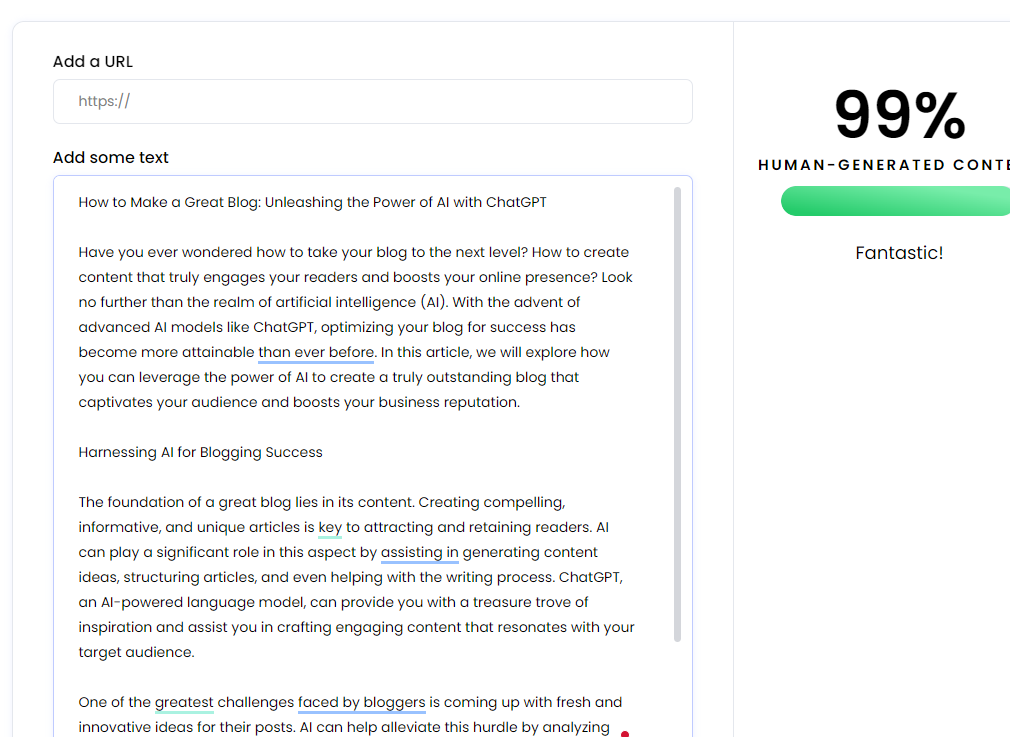The width and height of the screenshot is (1010, 737).
Task: Click the underlined phrase 'than ever before'
Action: coord(316,352)
